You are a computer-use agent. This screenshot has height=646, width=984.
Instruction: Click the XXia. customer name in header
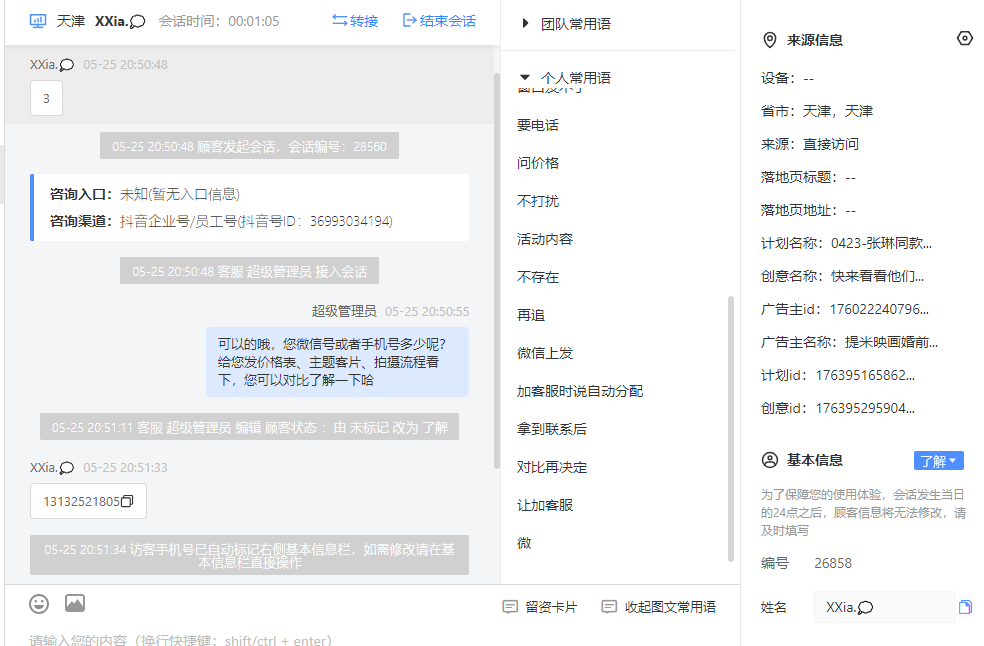pyautogui.click(x=120, y=21)
